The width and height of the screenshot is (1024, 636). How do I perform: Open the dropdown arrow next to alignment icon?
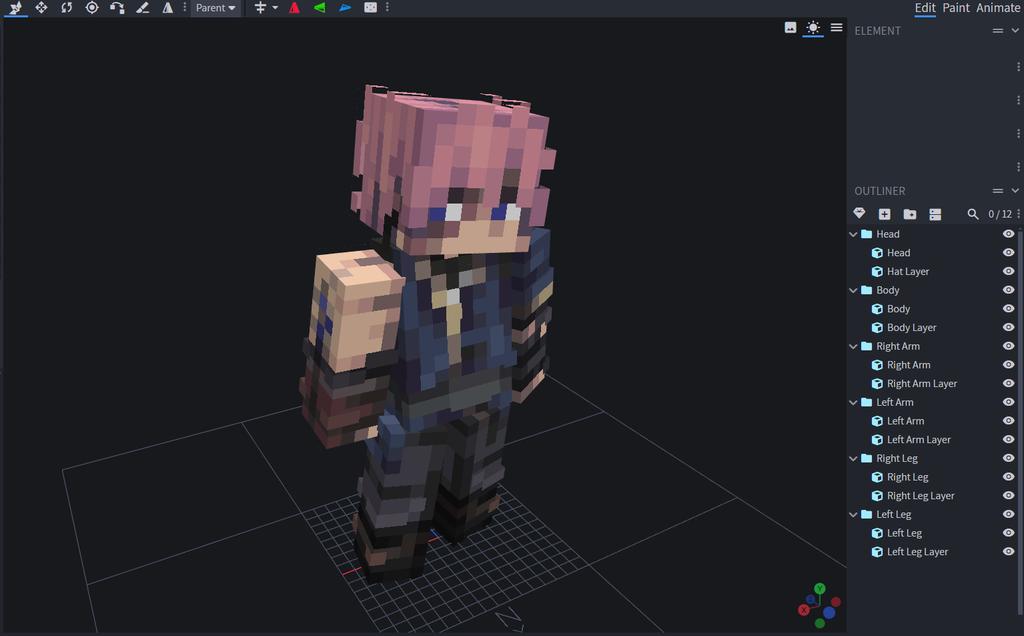275,8
